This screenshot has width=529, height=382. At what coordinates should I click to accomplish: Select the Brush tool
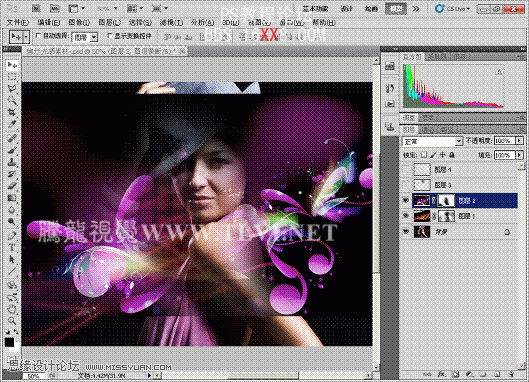tap(12, 150)
